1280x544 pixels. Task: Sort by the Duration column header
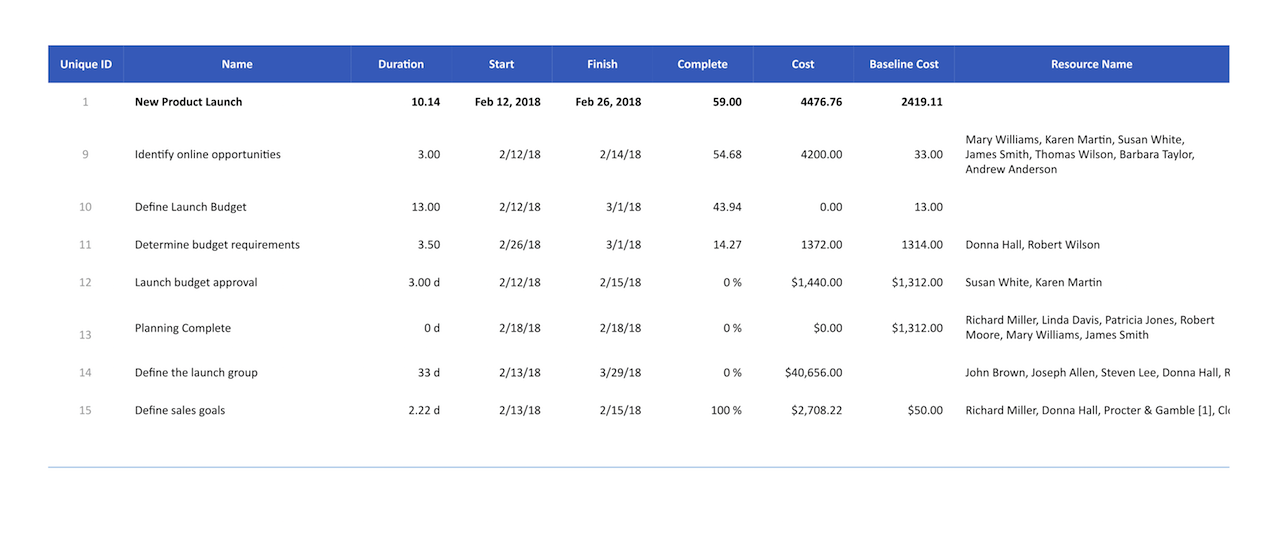pos(401,64)
